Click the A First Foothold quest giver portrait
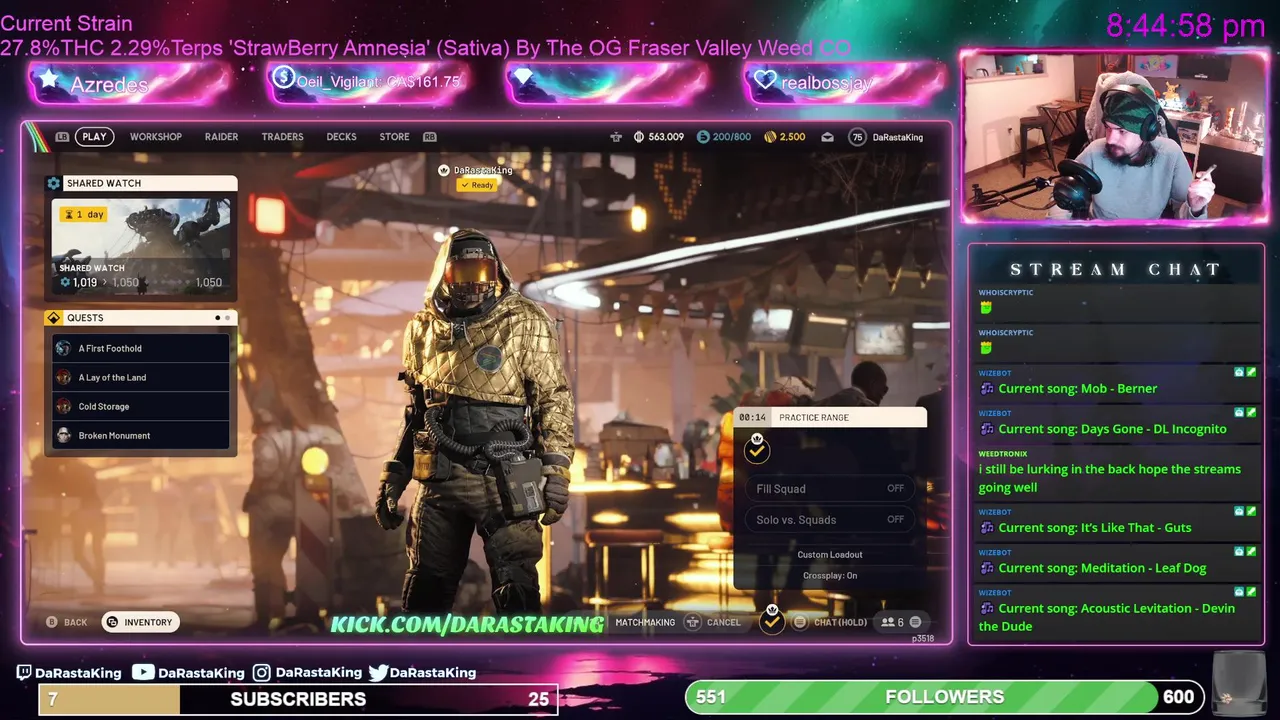Viewport: 1280px width, 720px height. tap(63, 348)
